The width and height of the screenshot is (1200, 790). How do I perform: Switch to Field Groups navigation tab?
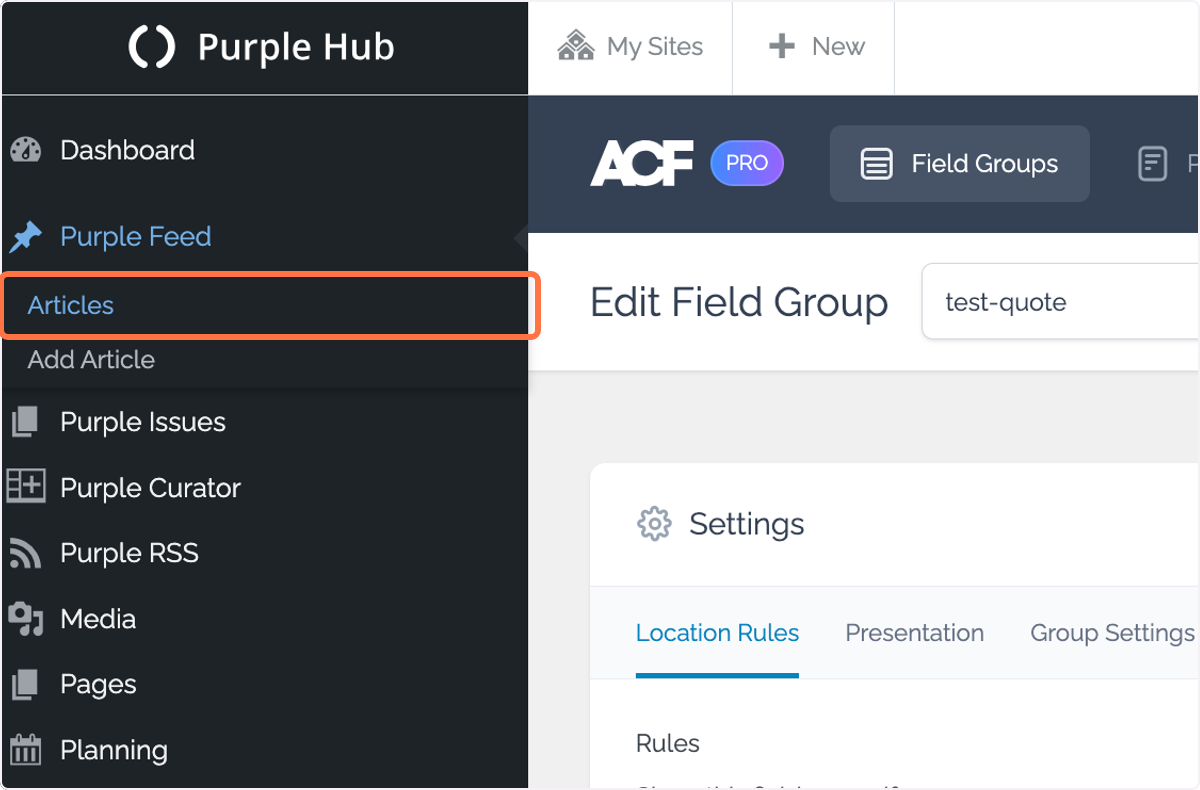click(959, 164)
